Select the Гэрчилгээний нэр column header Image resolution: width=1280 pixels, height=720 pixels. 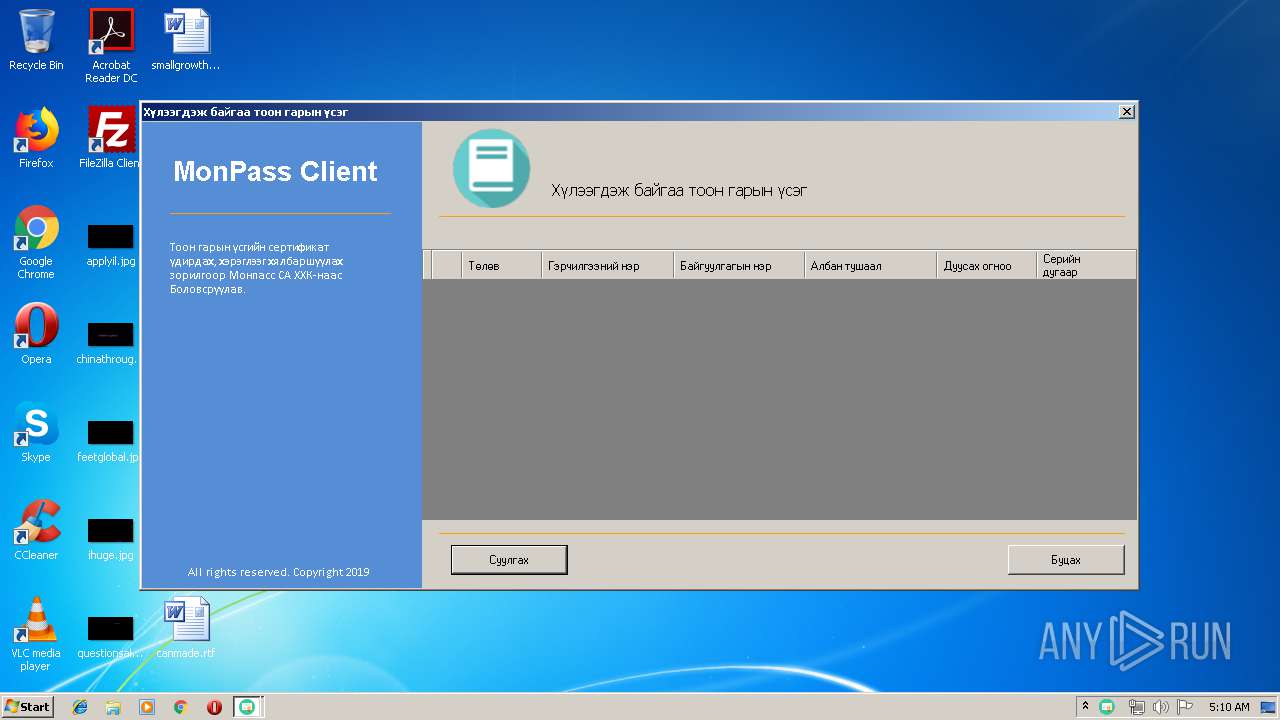click(x=607, y=266)
